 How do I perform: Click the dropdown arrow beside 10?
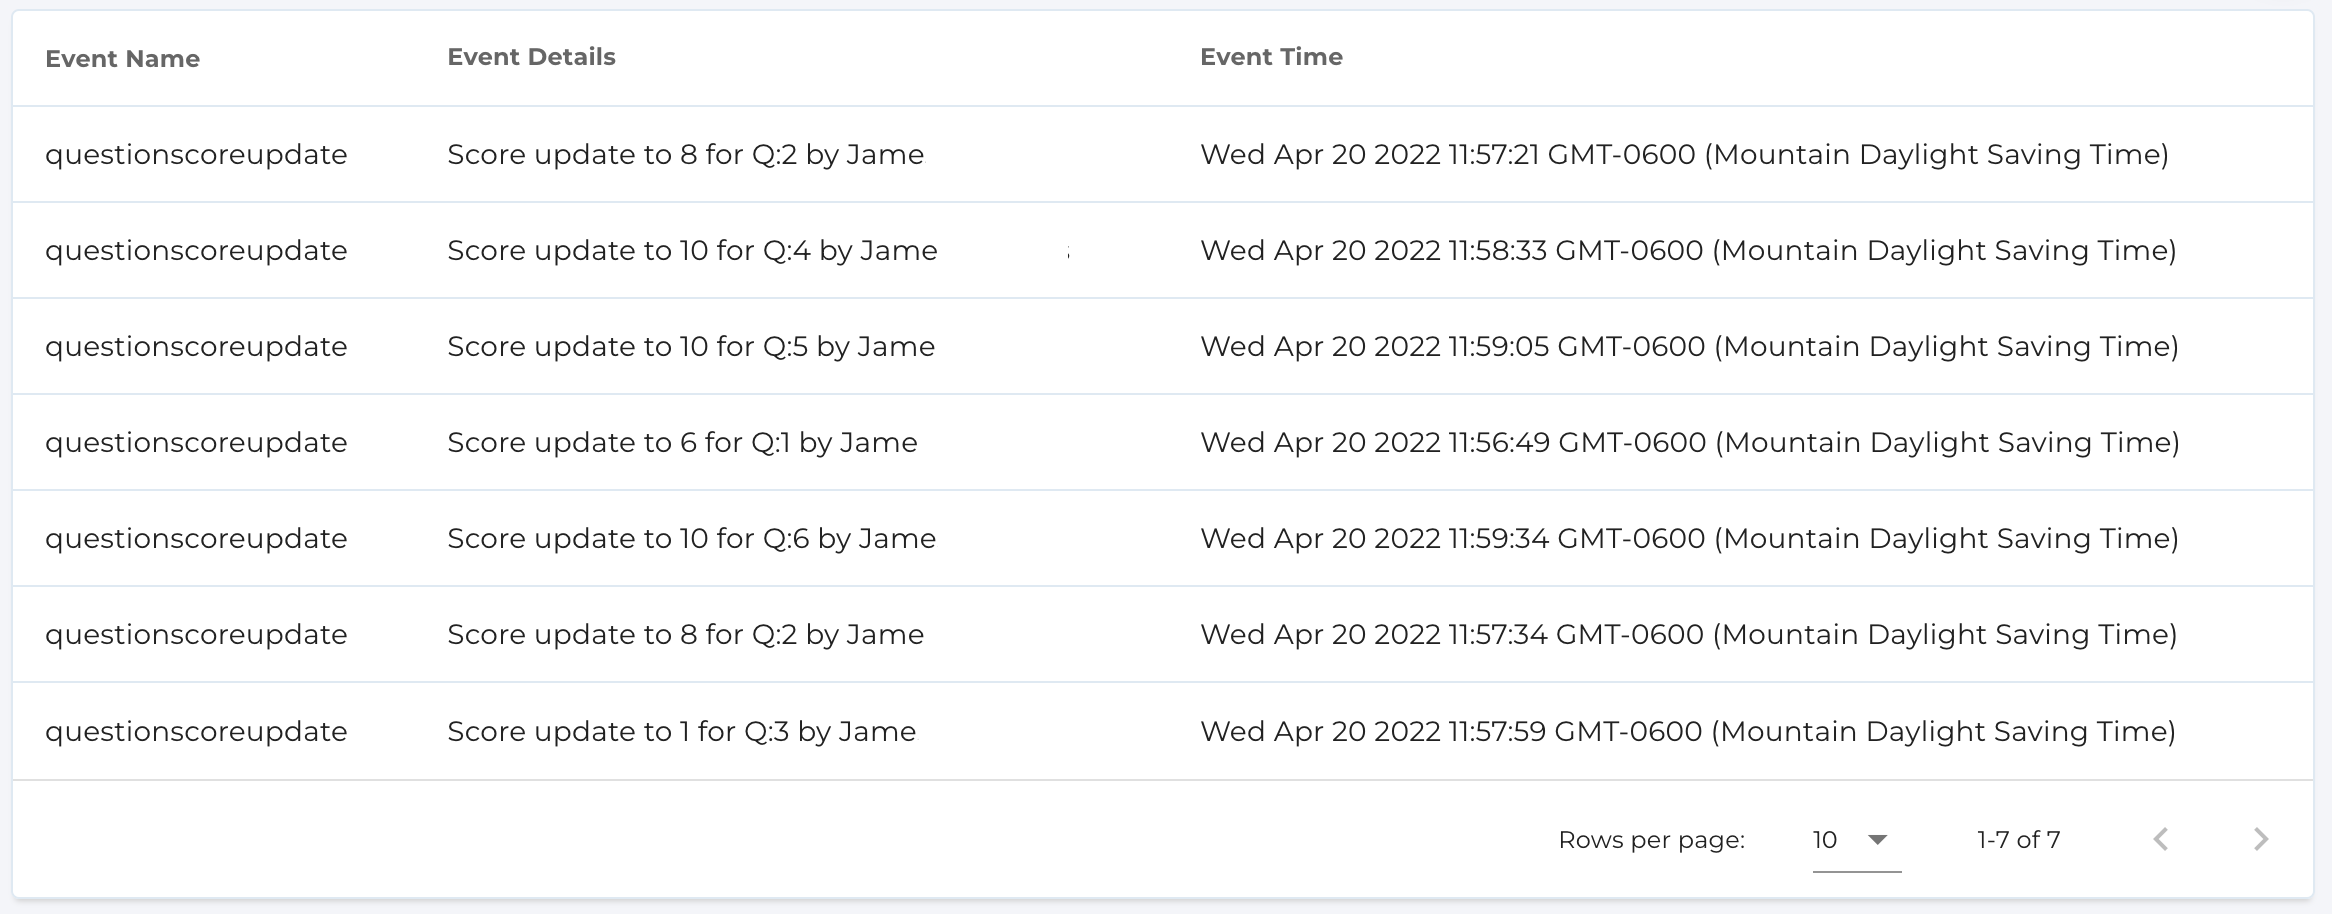click(1878, 840)
